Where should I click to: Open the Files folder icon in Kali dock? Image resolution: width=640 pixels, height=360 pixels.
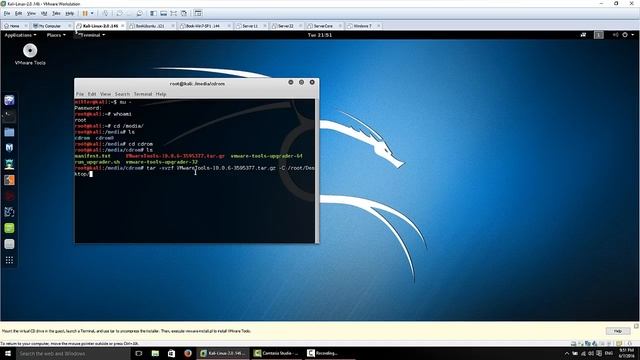click(9, 132)
